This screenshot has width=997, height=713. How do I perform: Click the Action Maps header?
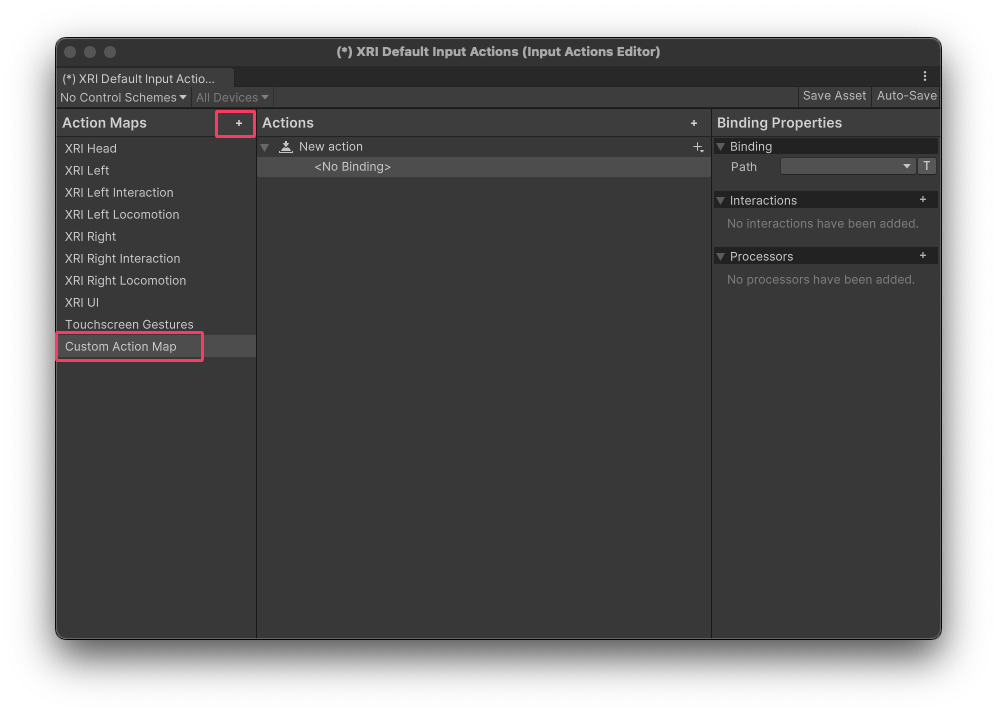pyautogui.click(x=104, y=123)
